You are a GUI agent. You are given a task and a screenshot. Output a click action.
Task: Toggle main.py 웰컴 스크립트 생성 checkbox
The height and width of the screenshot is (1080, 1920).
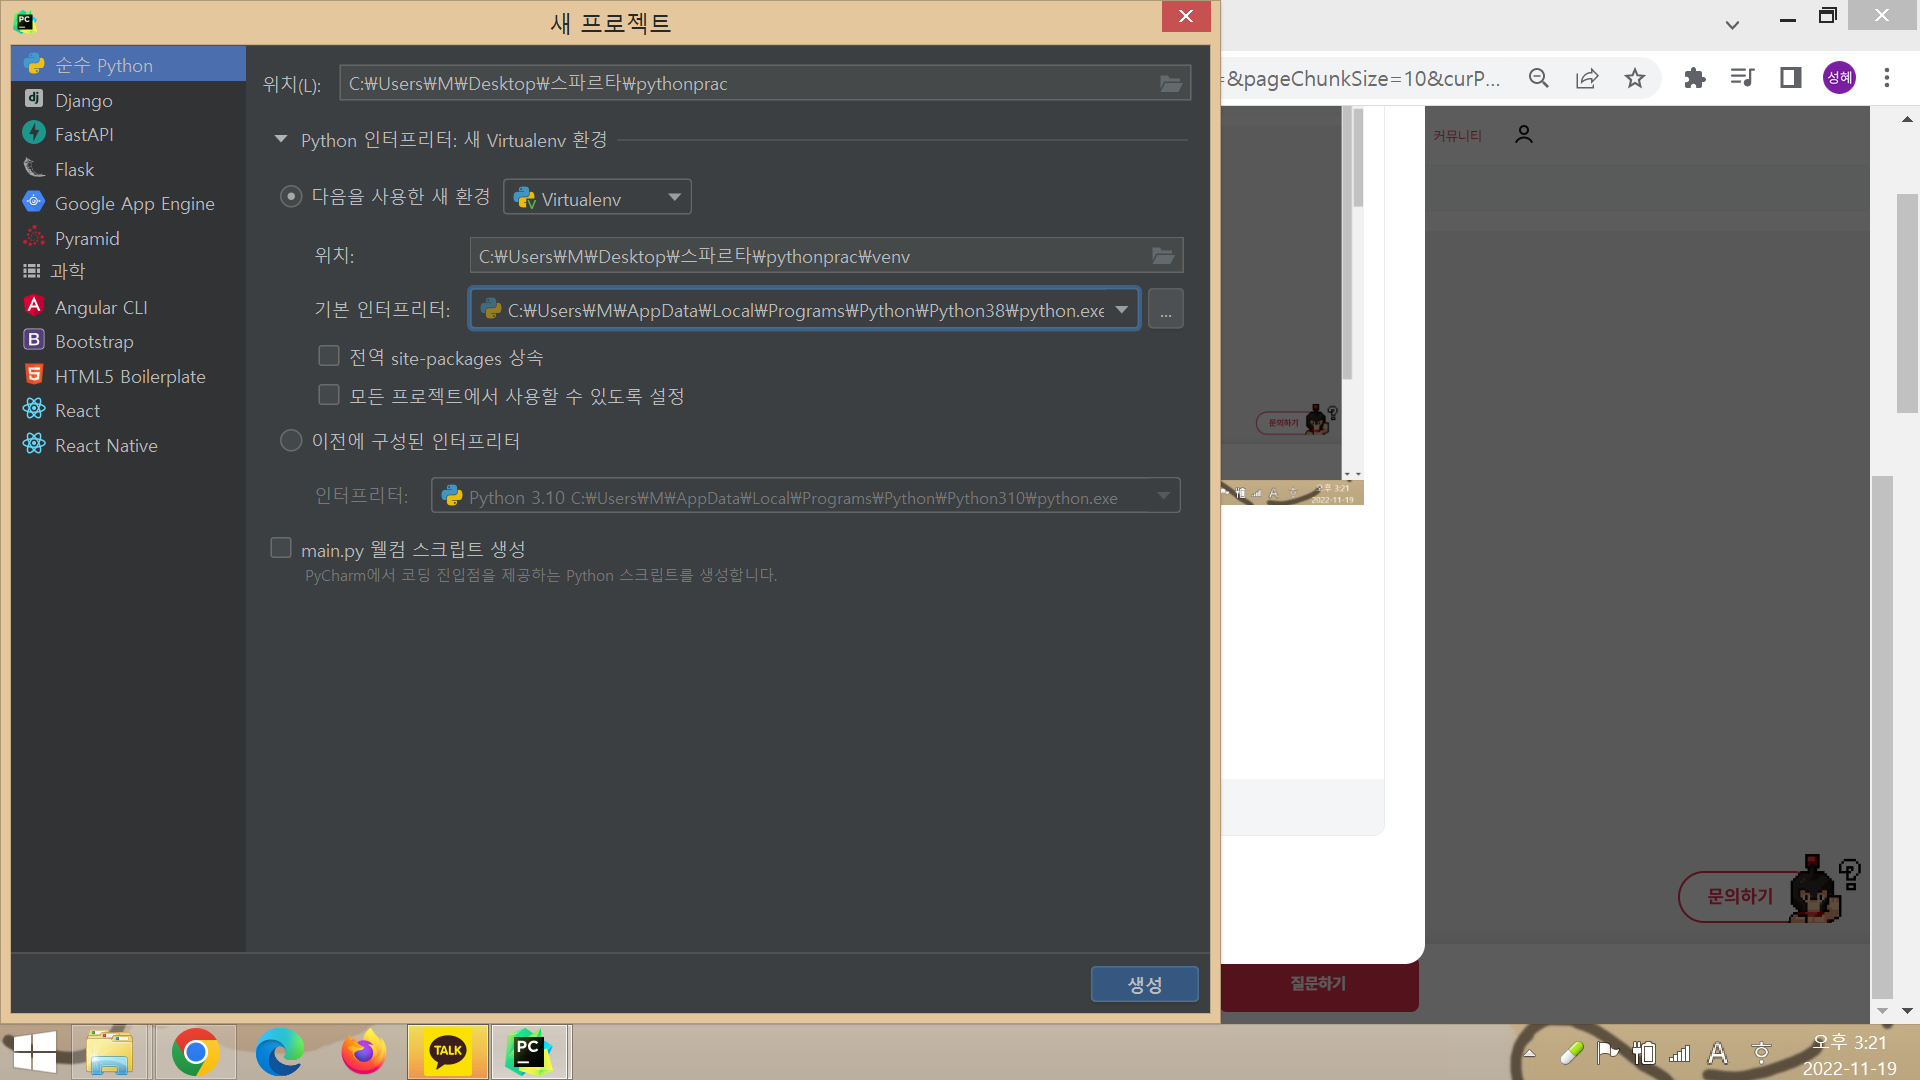[281, 548]
